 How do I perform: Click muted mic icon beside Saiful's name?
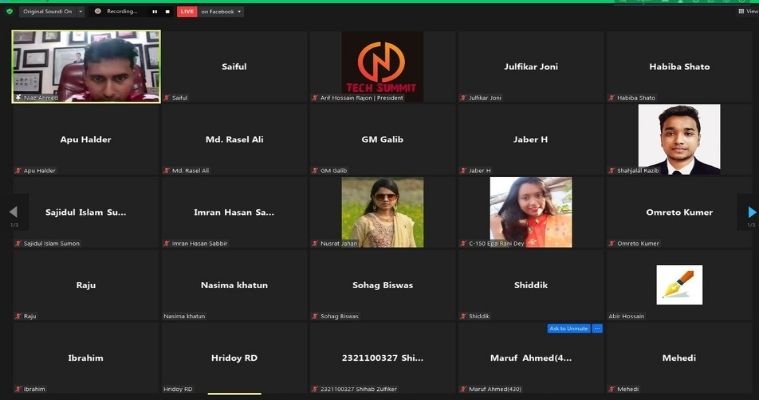[167, 98]
